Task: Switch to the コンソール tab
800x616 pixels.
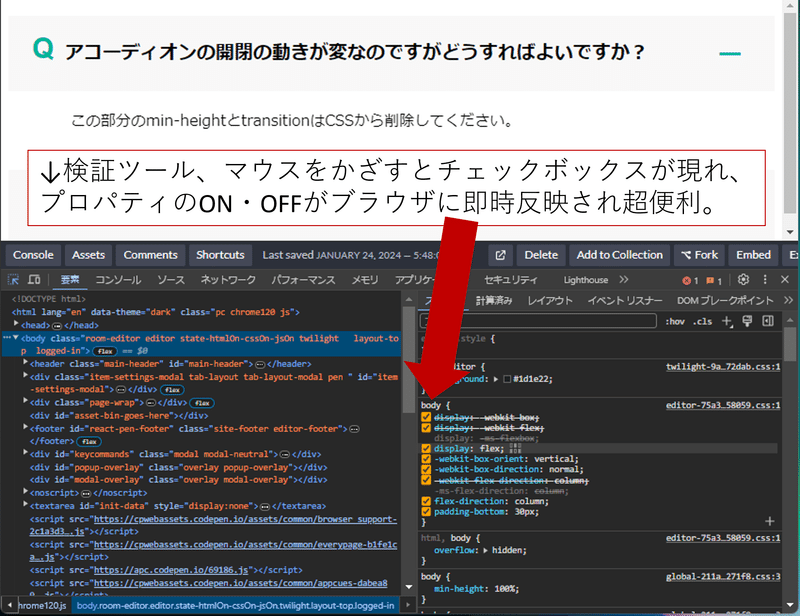Action: [118, 280]
